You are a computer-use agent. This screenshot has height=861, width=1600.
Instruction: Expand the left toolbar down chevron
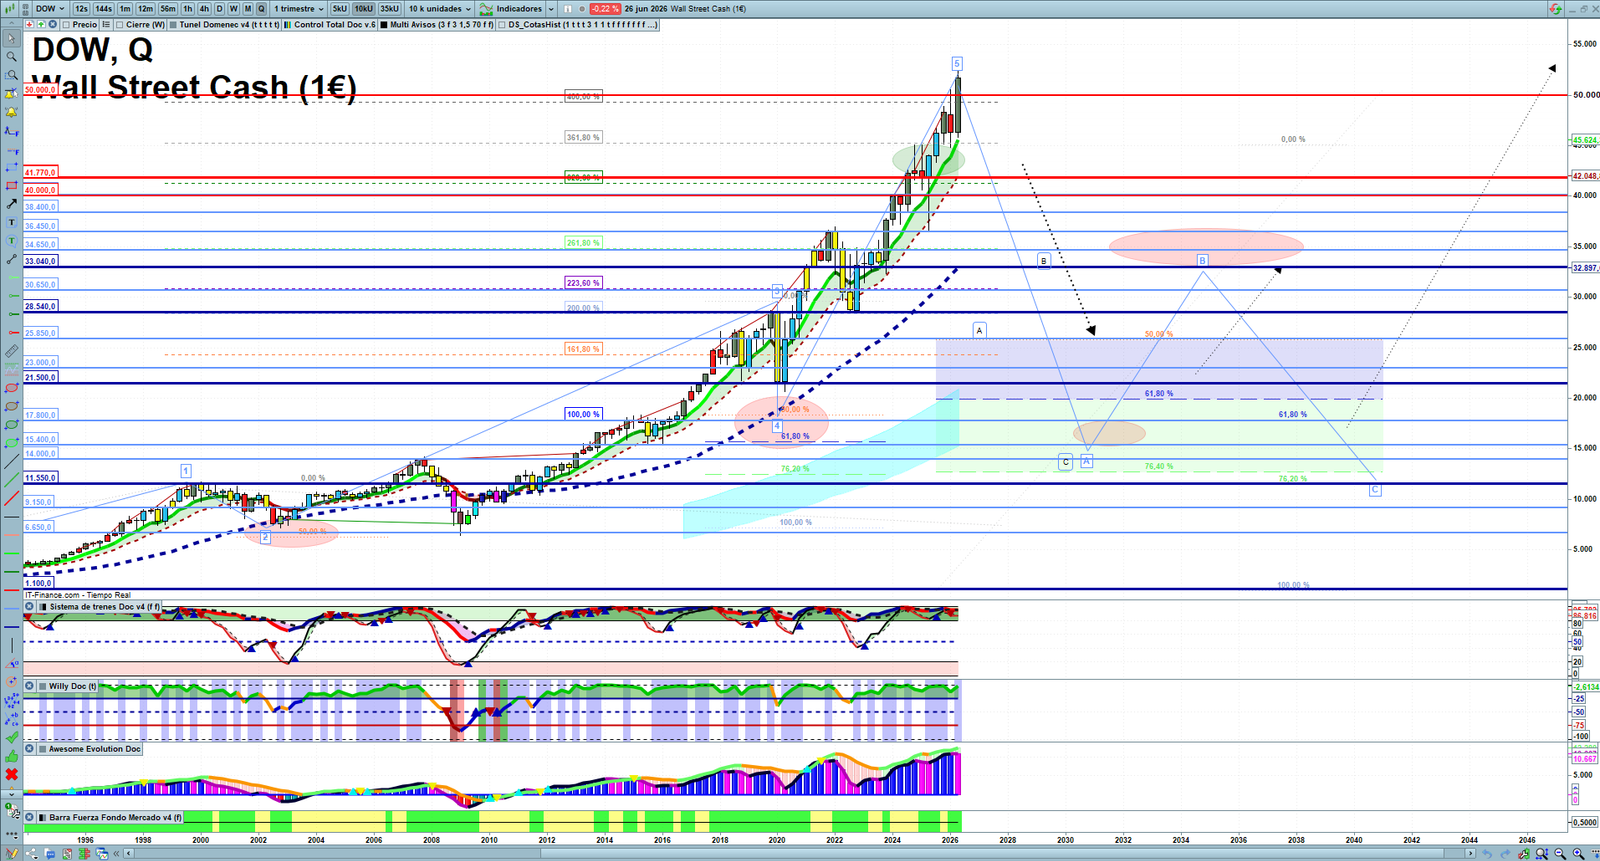point(11,793)
